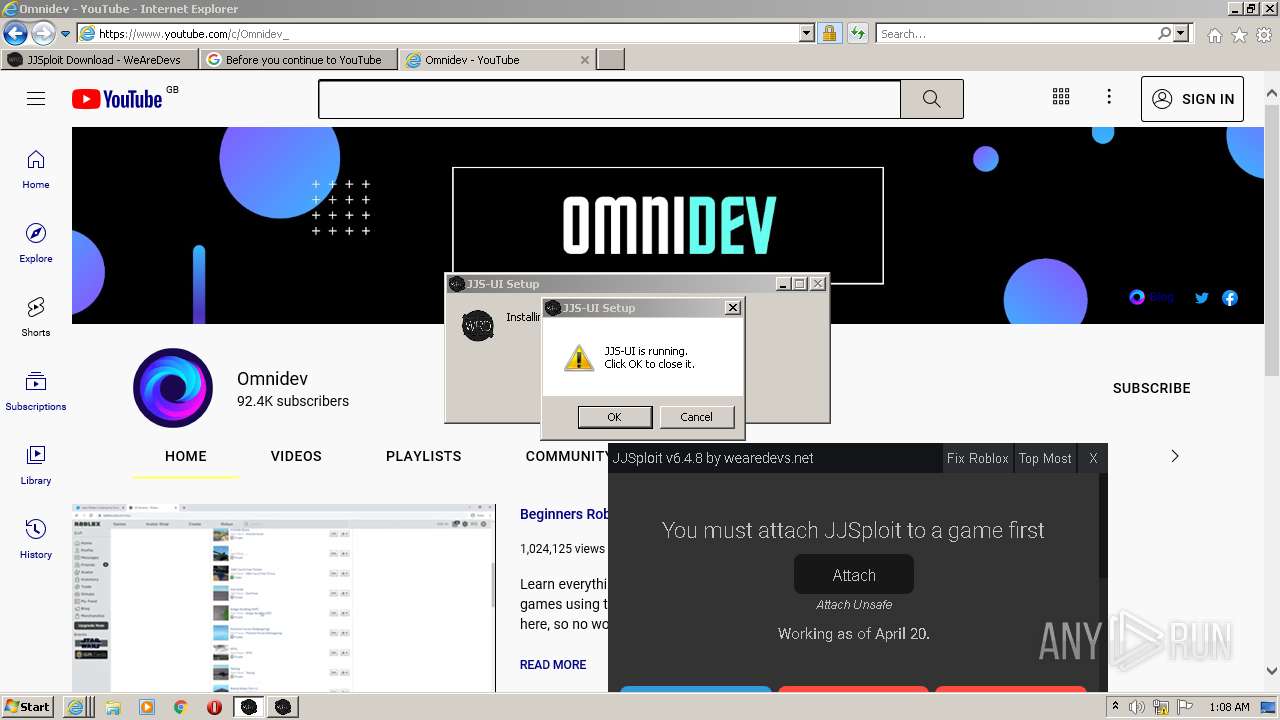Screen dimensions: 1280x720
Task: Refresh the page in Internet Explorer
Action: coord(857,33)
